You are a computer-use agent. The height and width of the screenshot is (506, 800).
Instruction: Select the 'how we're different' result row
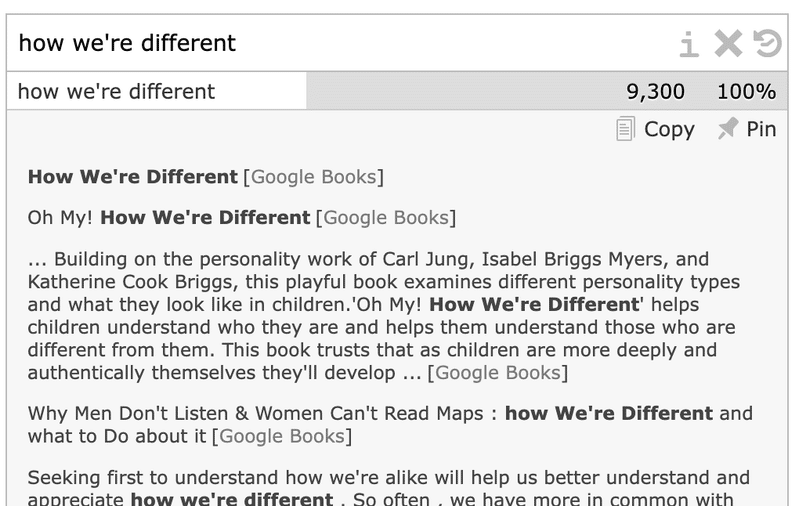pyautogui.click(x=397, y=91)
